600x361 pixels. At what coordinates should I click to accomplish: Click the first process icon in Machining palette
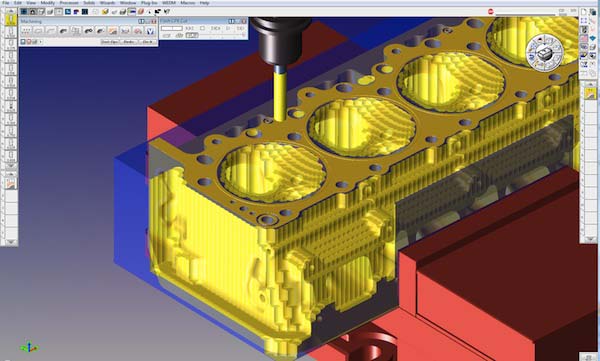tap(26, 31)
